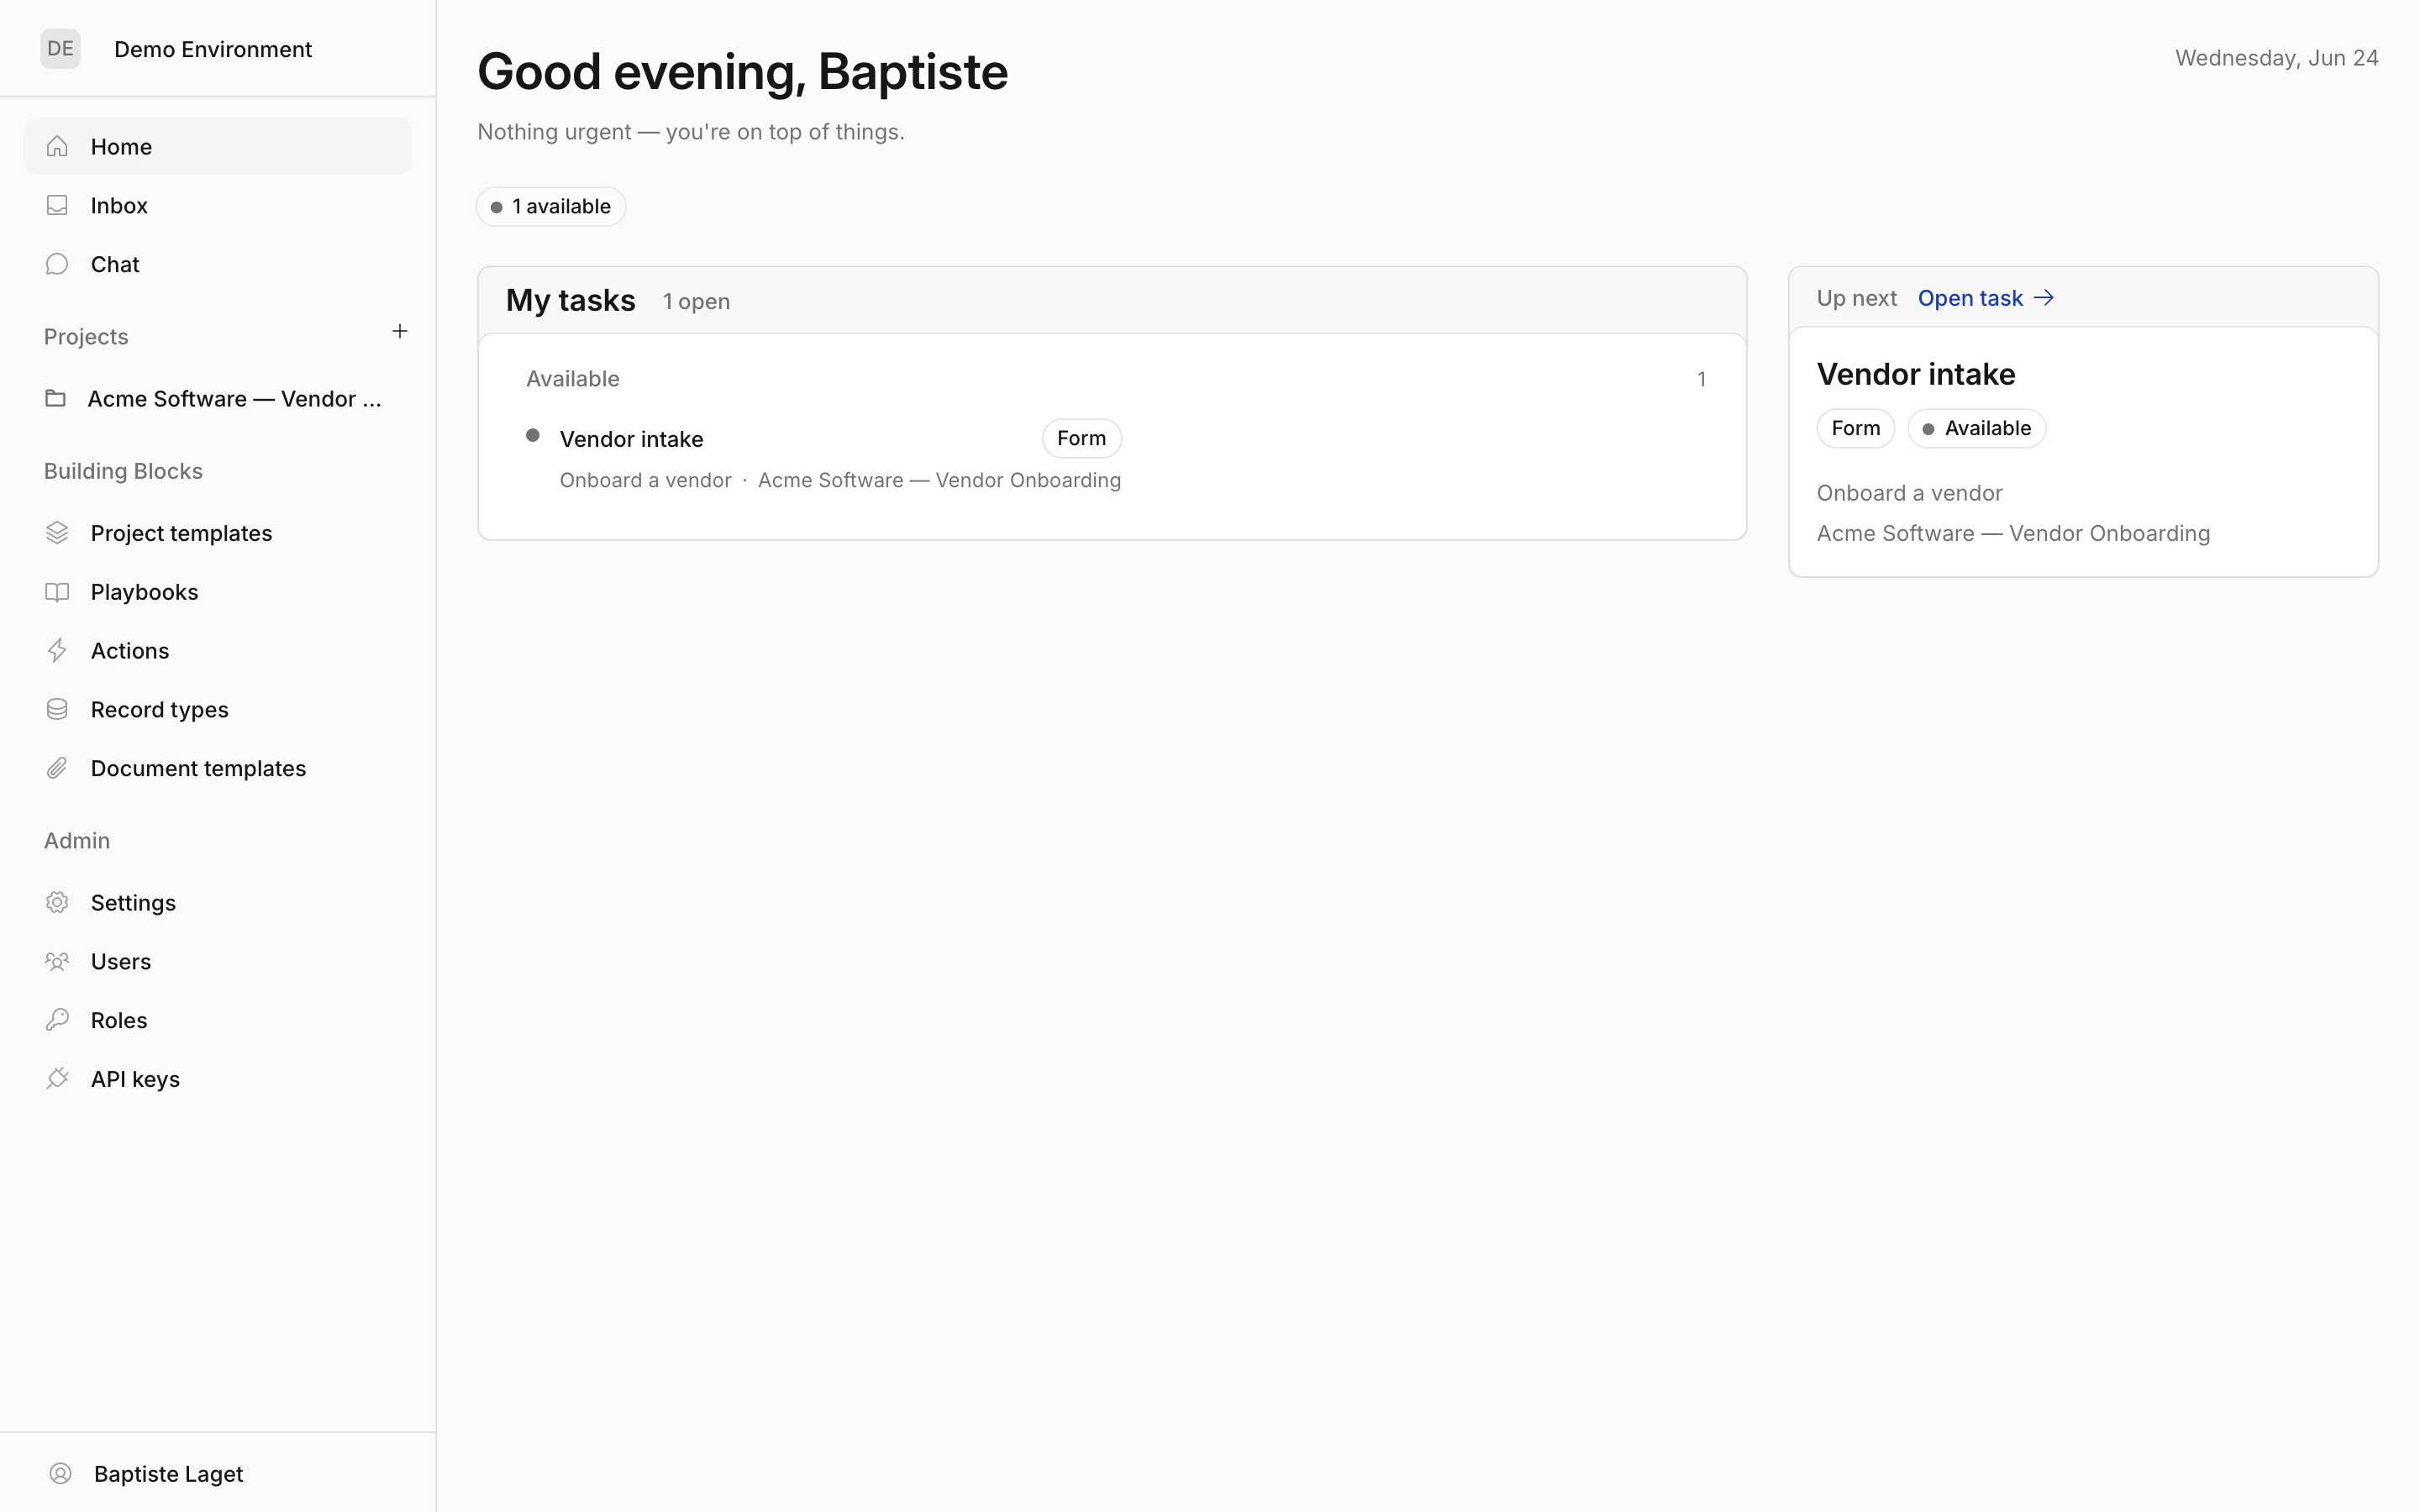Image resolution: width=2420 pixels, height=1512 pixels.
Task: Click the Admin section label
Action: tap(77, 841)
